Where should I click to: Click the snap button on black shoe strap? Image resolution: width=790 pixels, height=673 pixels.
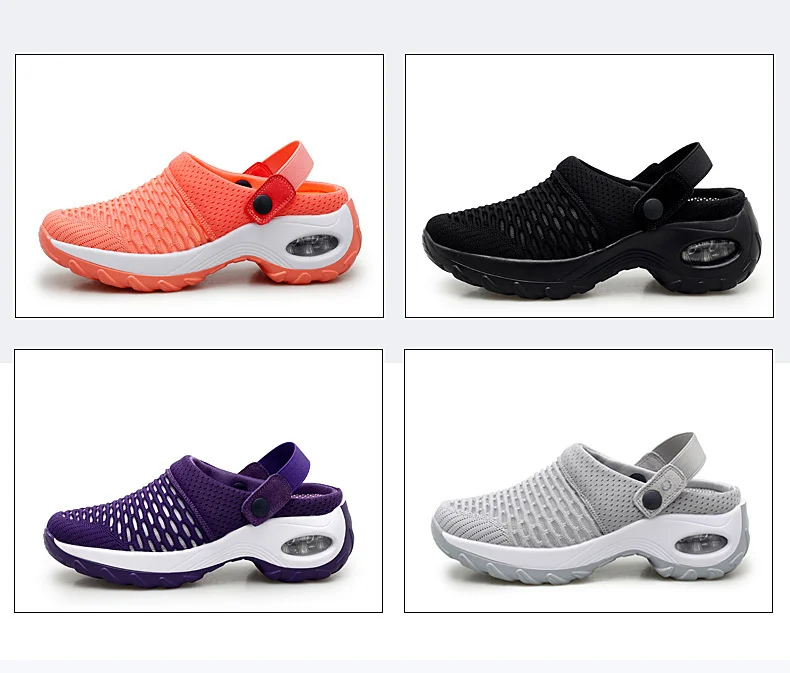click(653, 209)
